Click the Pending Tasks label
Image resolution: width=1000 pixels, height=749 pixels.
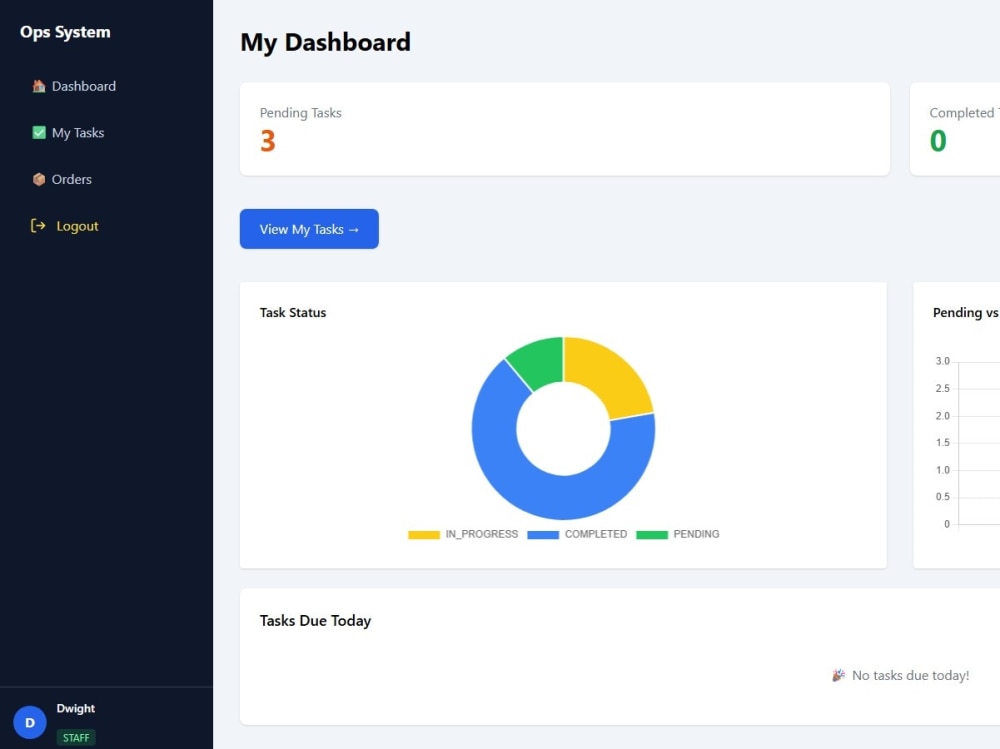click(300, 113)
